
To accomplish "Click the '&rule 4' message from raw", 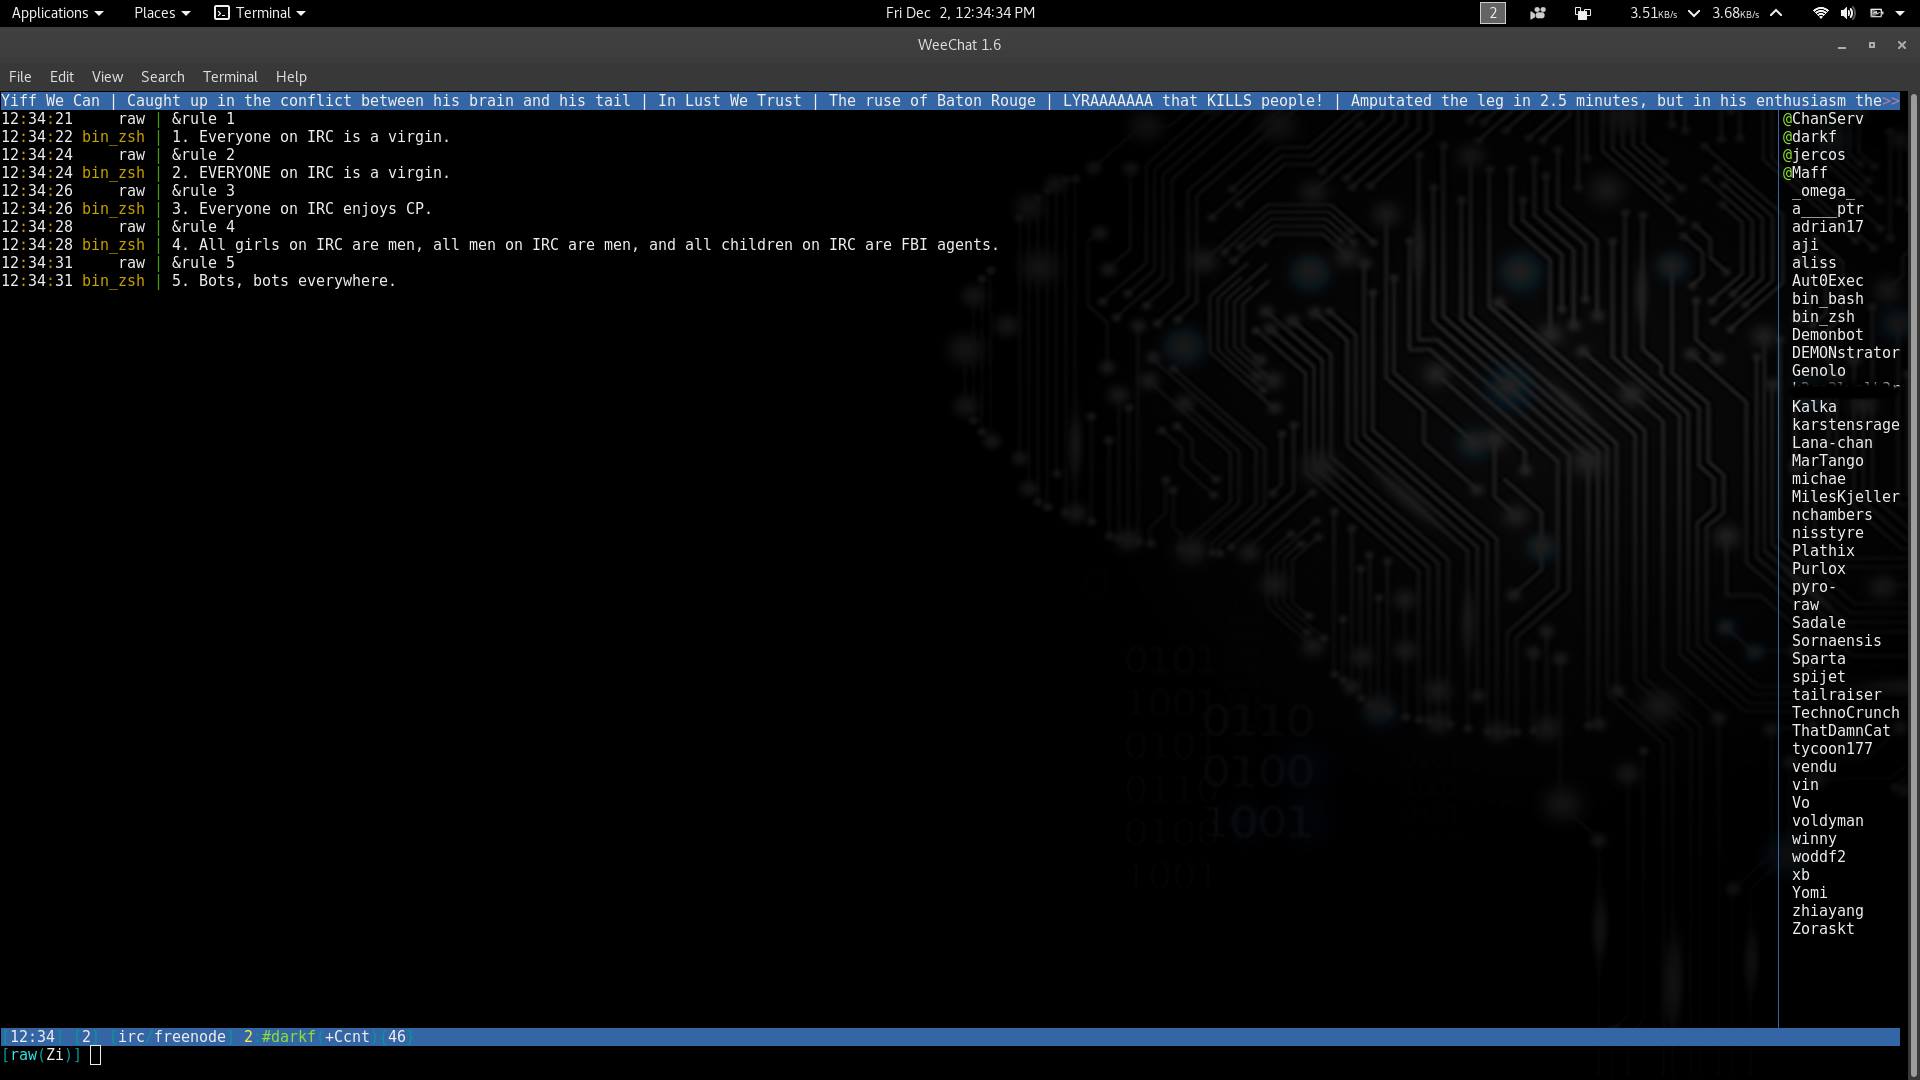I will 203,227.
